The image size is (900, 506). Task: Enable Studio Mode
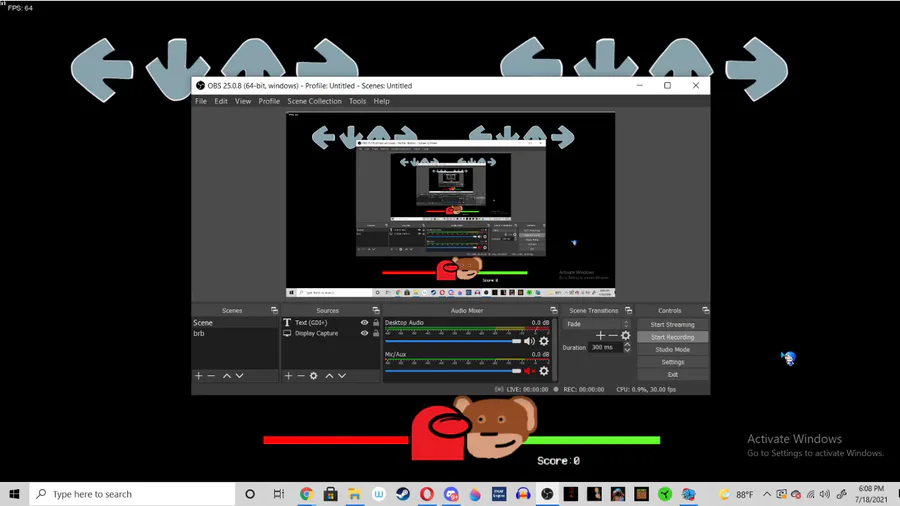[672, 350]
